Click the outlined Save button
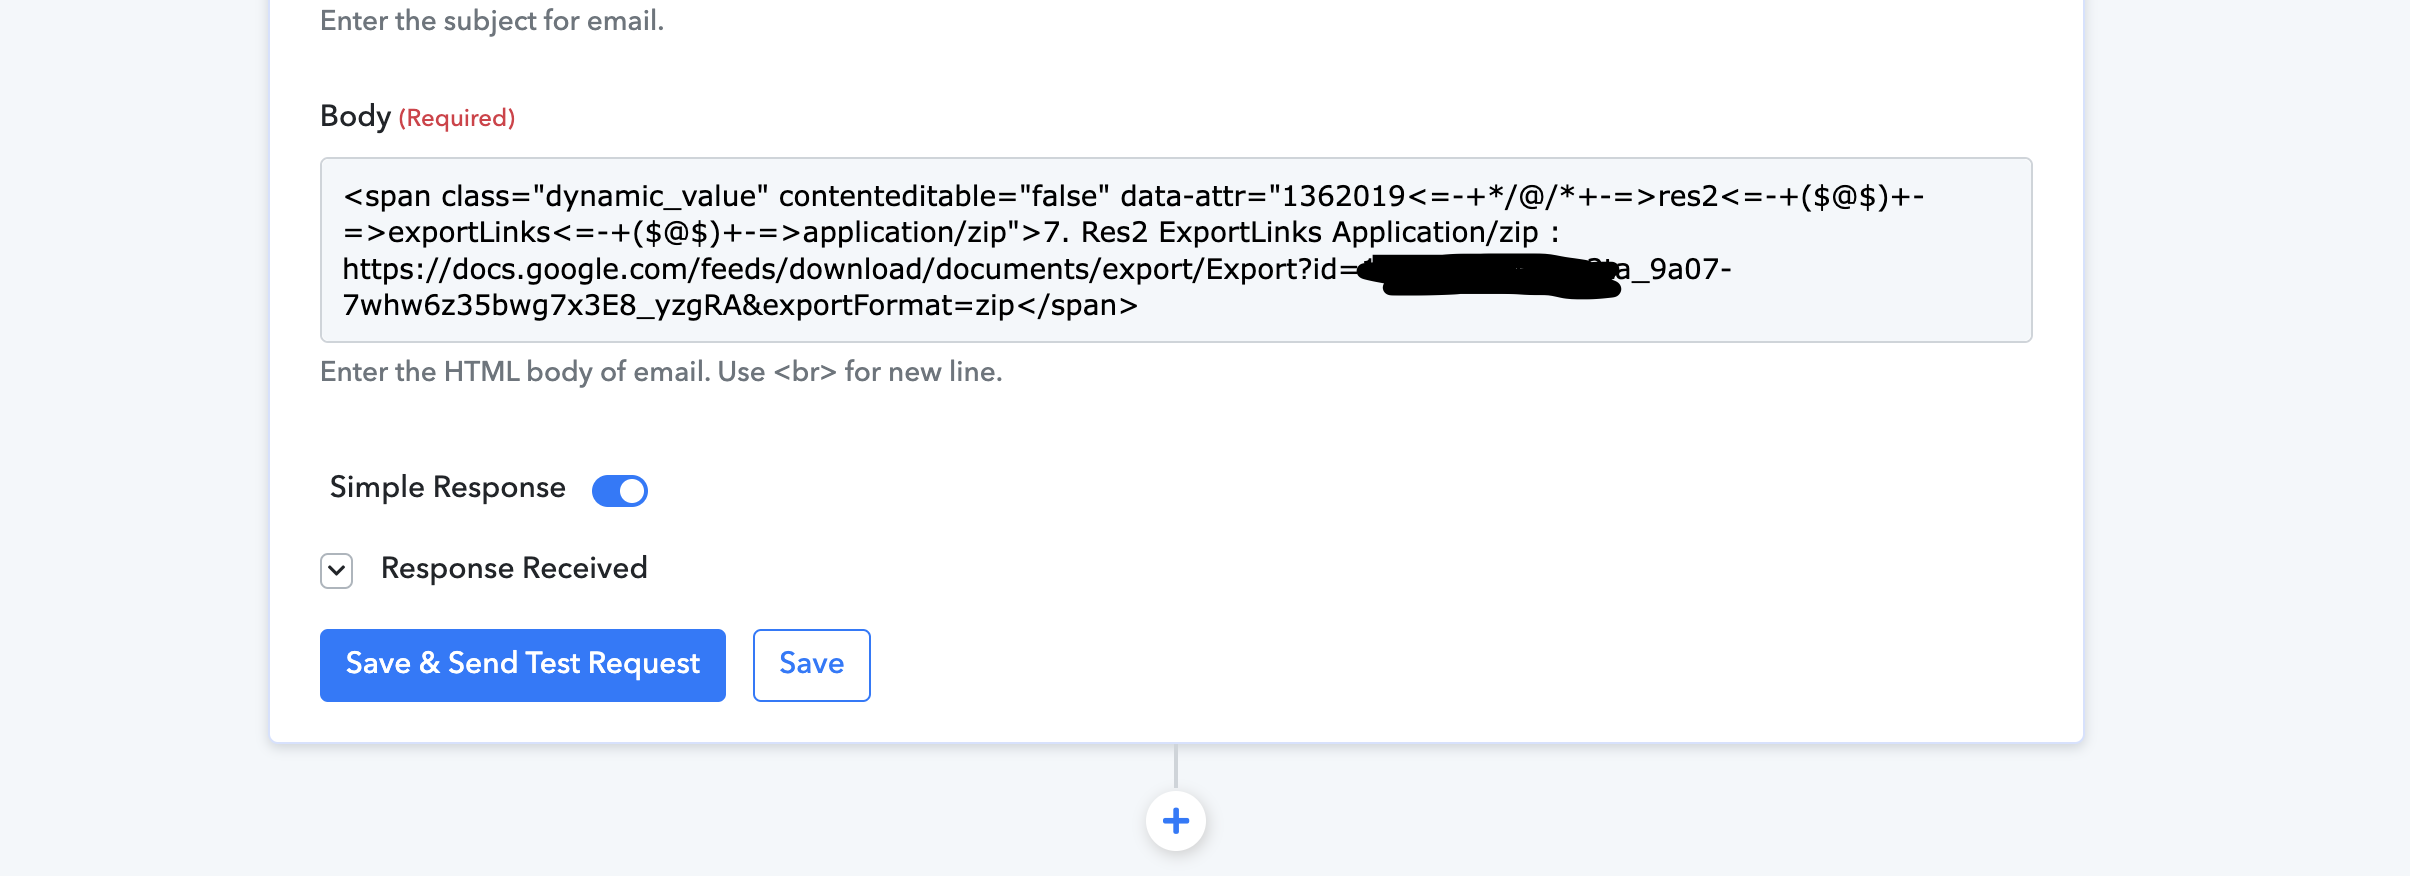This screenshot has width=2410, height=876. coord(811,665)
